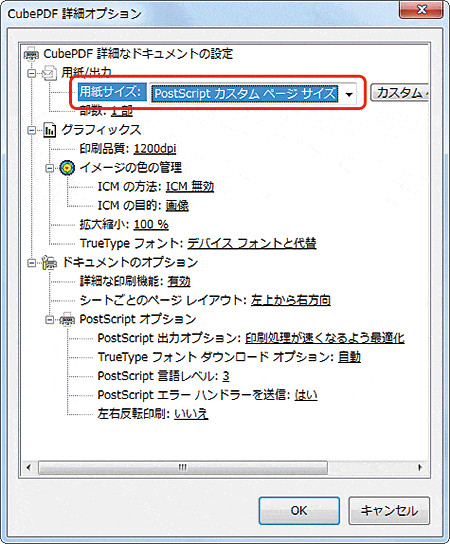
Task: Click the PostScript error handler value はい
Action: [x=306, y=395]
